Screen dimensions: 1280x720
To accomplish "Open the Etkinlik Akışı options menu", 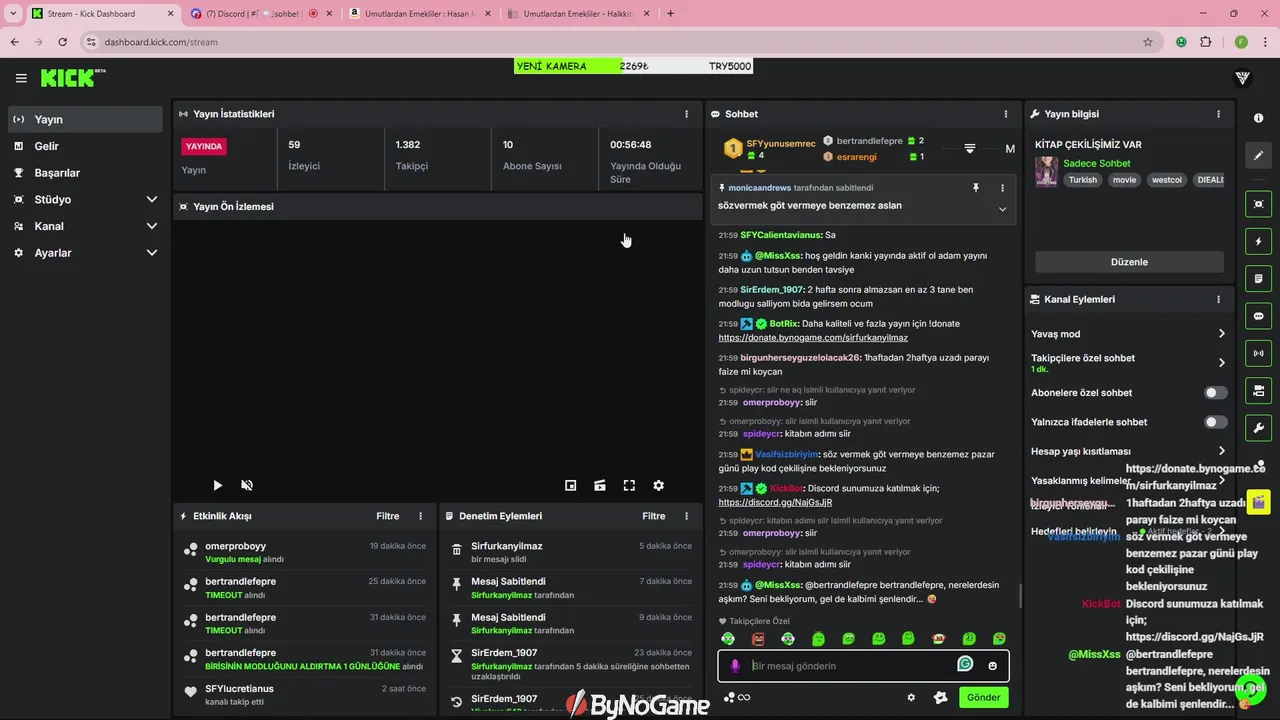I will (x=420, y=516).
